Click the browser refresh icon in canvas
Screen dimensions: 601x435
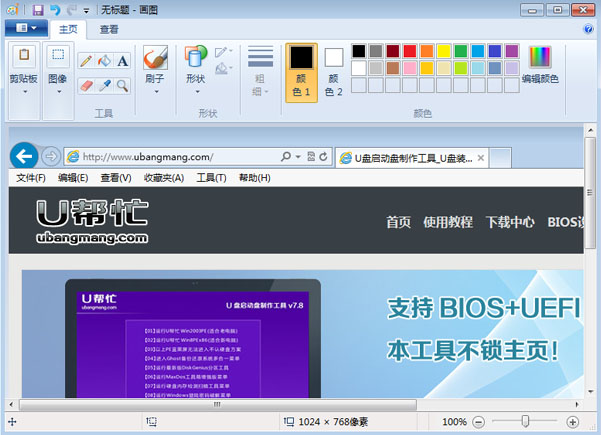click(323, 156)
